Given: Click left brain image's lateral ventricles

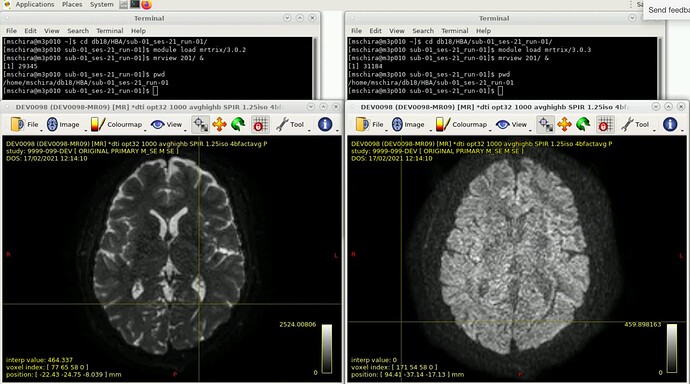Looking at the screenshot, I should (x=169, y=222).
